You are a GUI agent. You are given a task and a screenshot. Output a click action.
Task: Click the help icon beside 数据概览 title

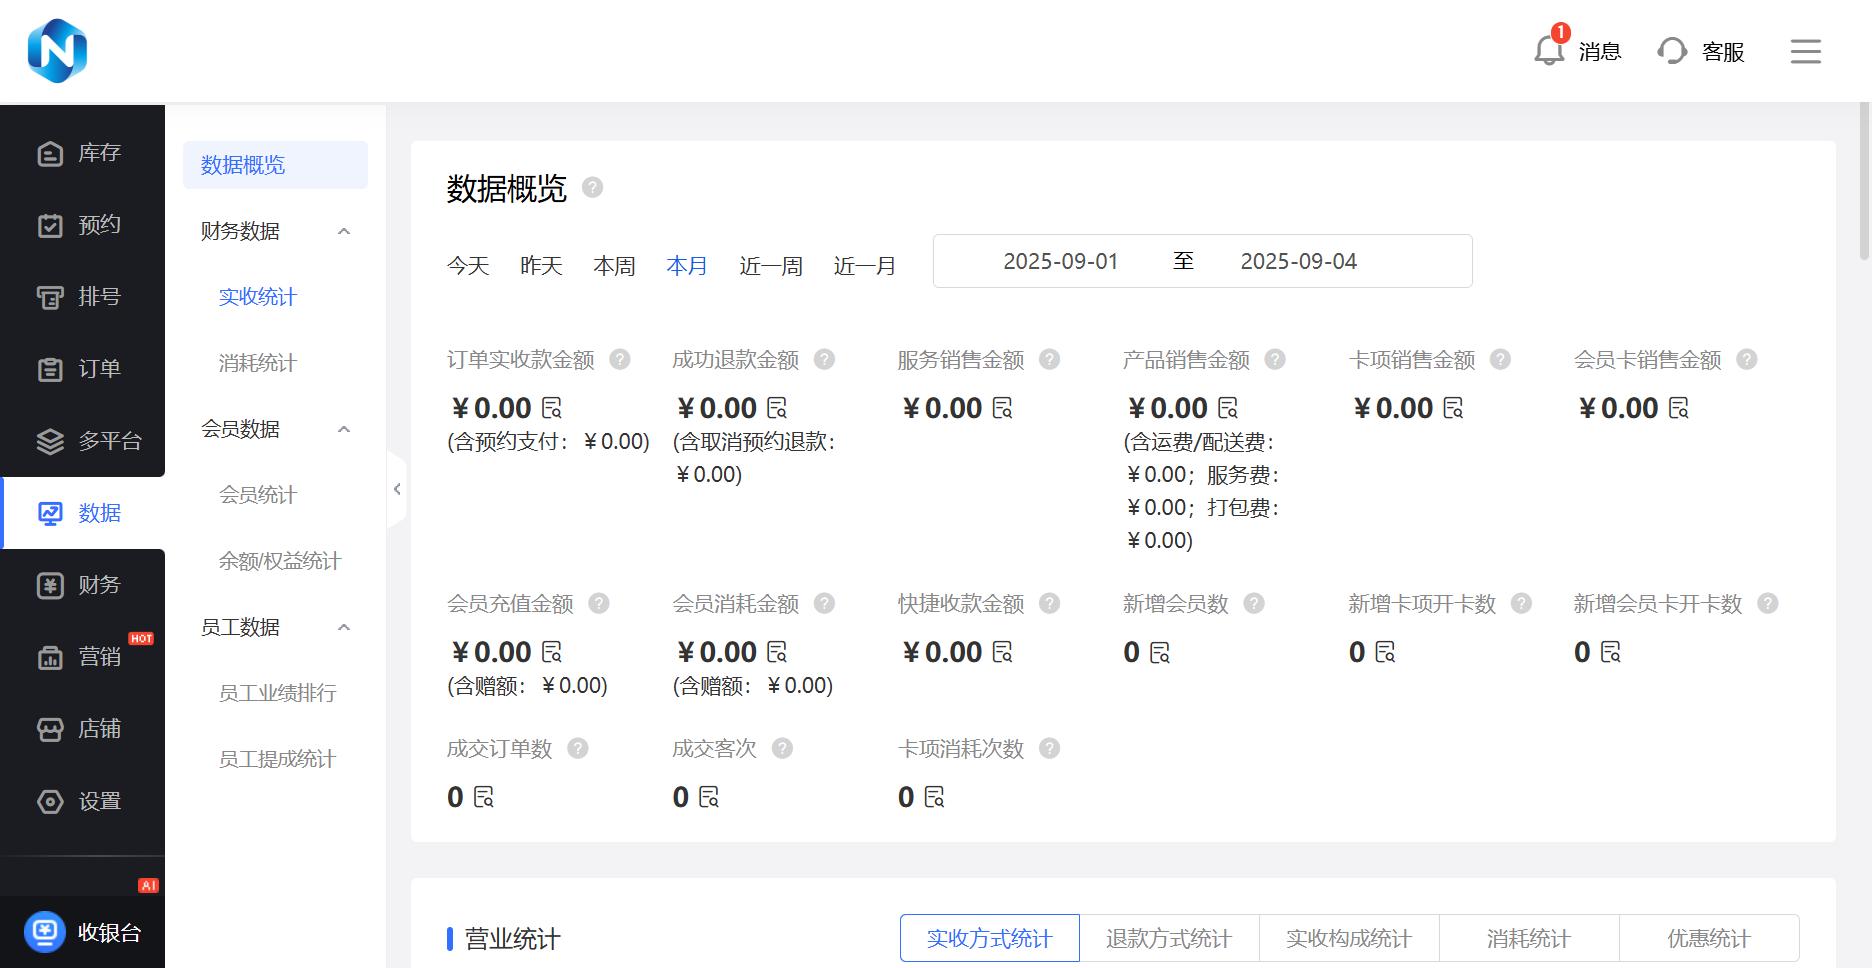(x=592, y=188)
